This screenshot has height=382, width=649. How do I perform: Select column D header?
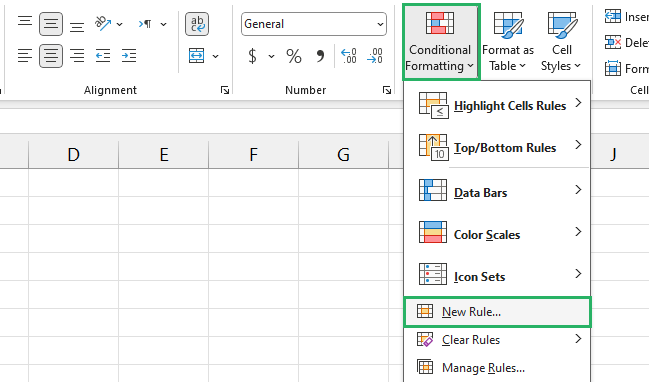[x=73, y=155]
